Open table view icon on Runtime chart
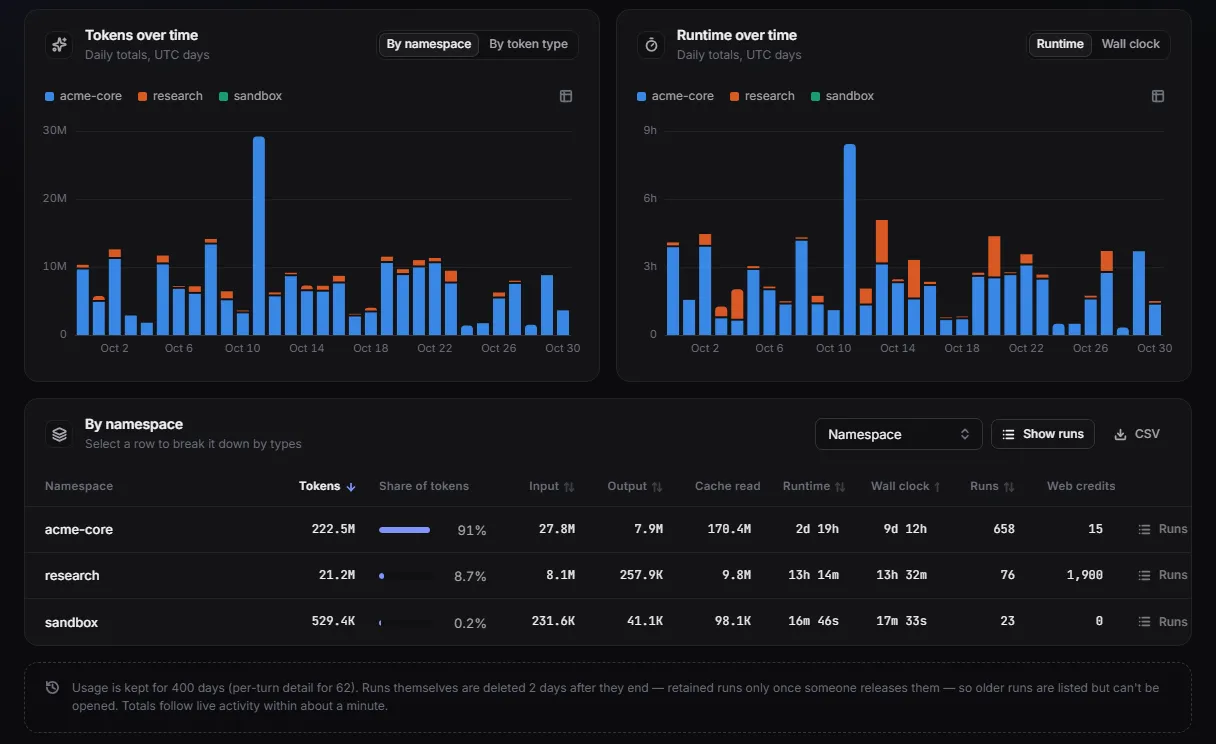Image resolution: width=1216 pixels, height=744 pixels. pyautogui.click(x=1158, y=96)
